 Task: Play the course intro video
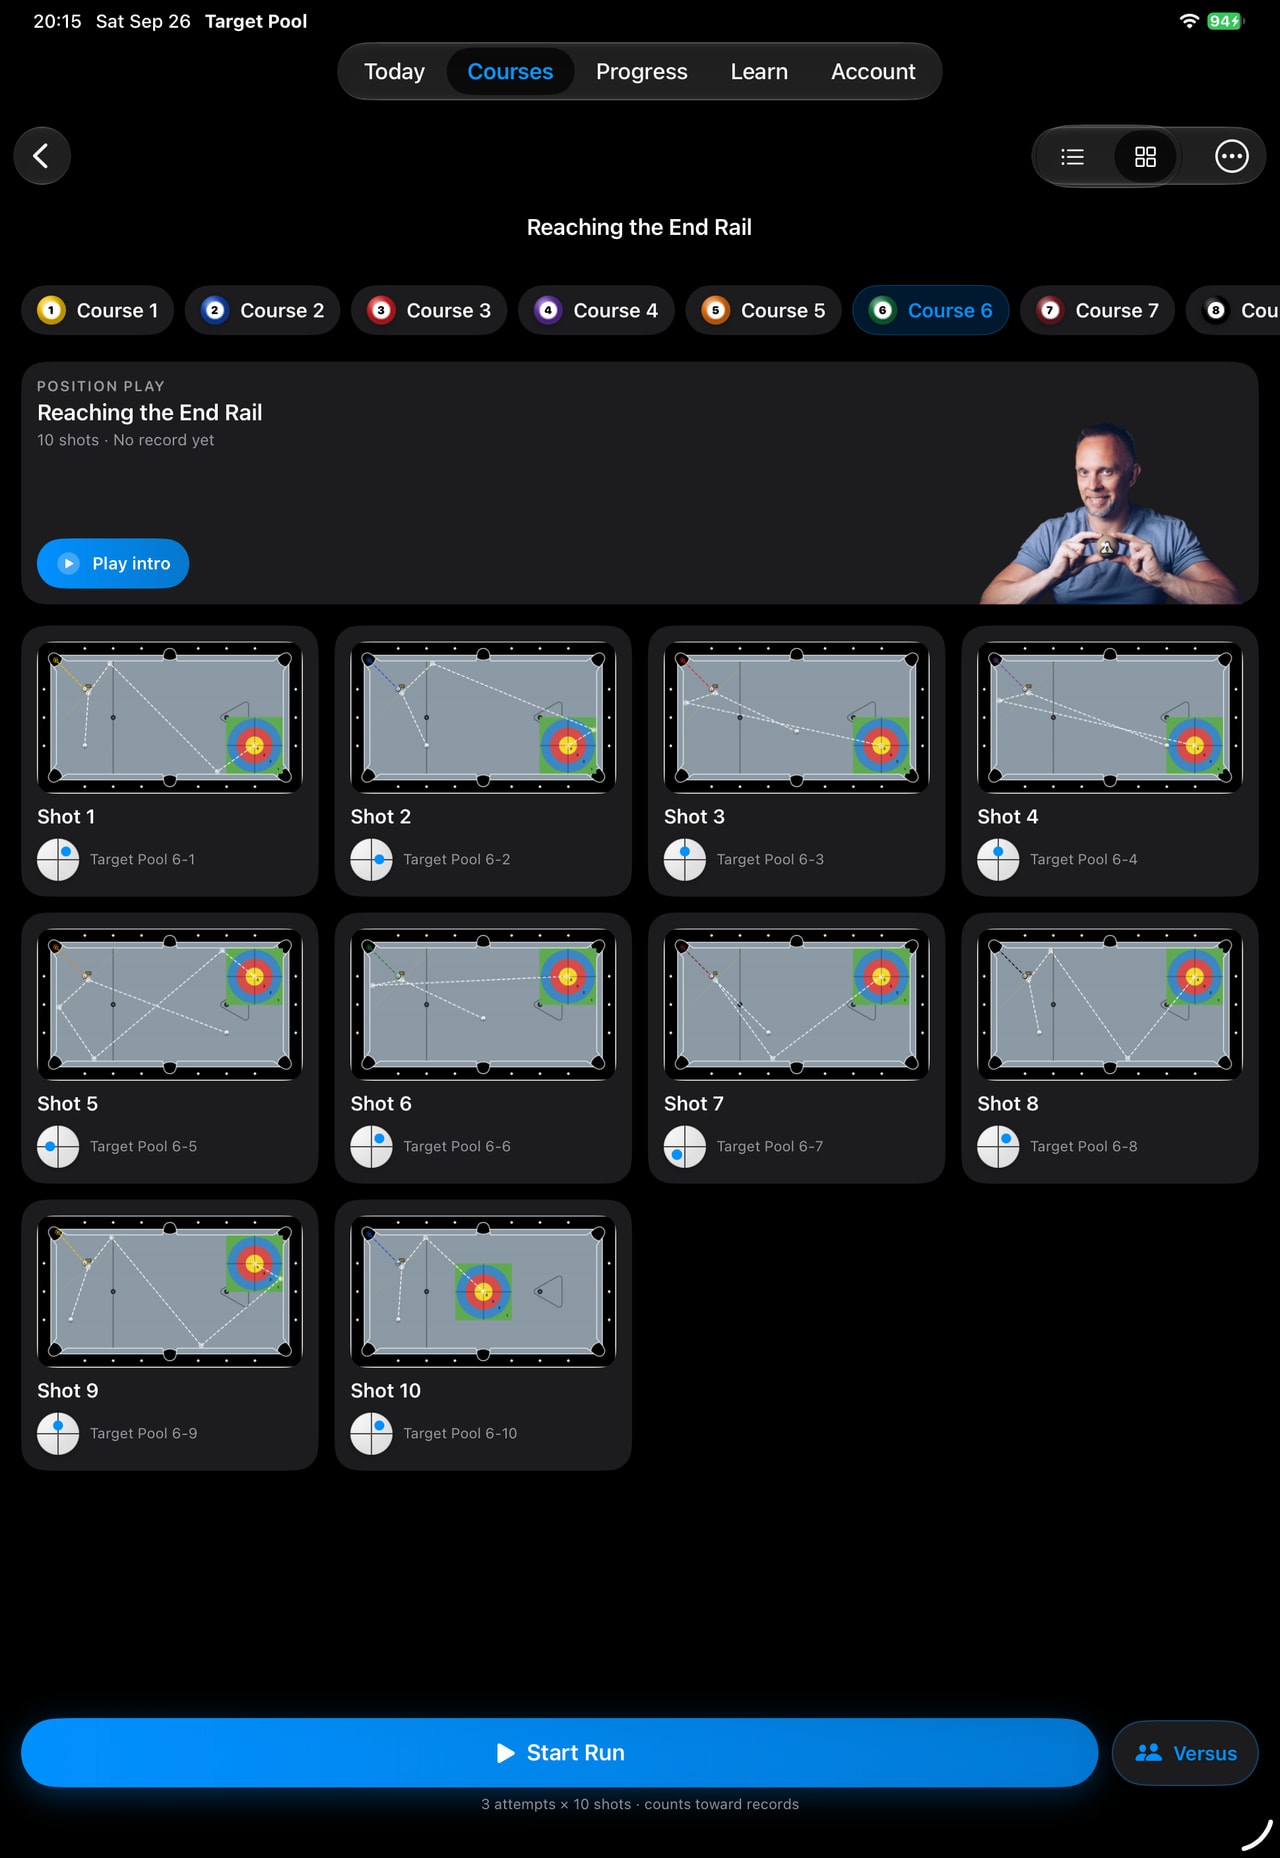click(113, 563)
